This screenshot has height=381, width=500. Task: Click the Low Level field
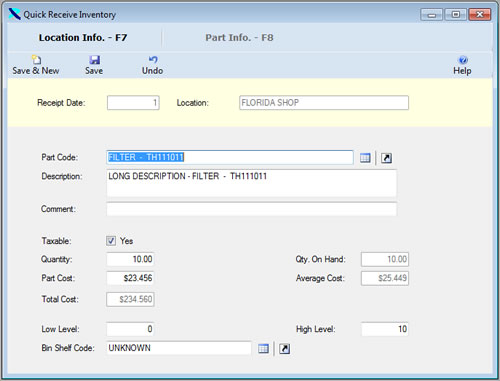click(130, 329)
